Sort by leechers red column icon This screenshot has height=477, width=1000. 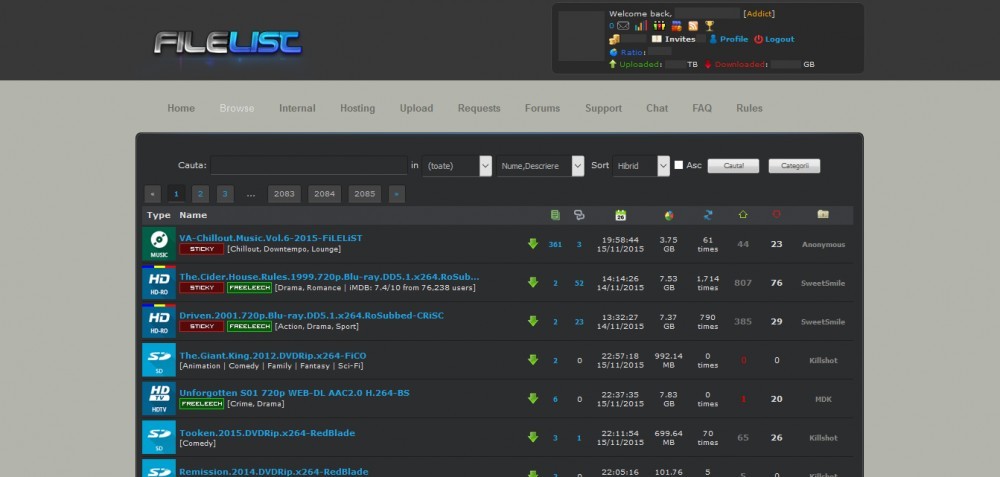point(776,214)
